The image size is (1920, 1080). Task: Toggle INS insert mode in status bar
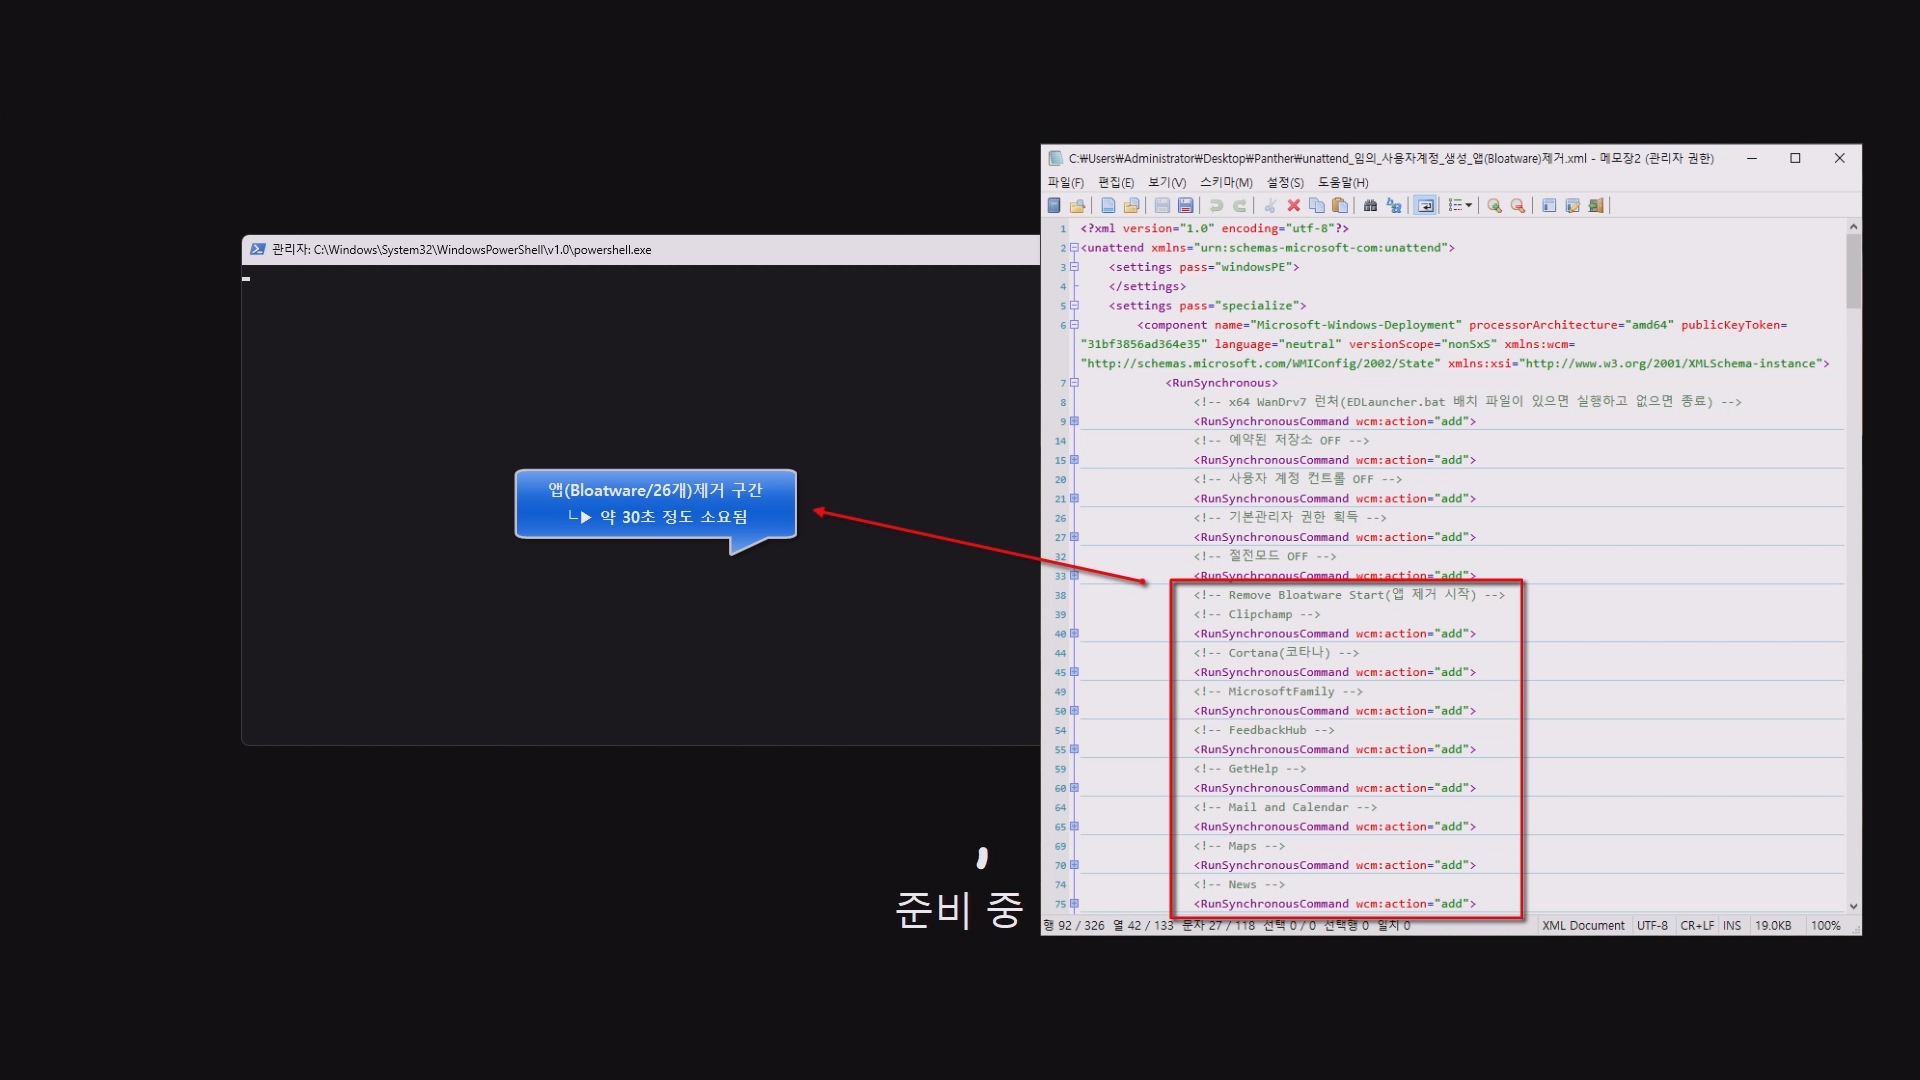tap(1731, 925)
